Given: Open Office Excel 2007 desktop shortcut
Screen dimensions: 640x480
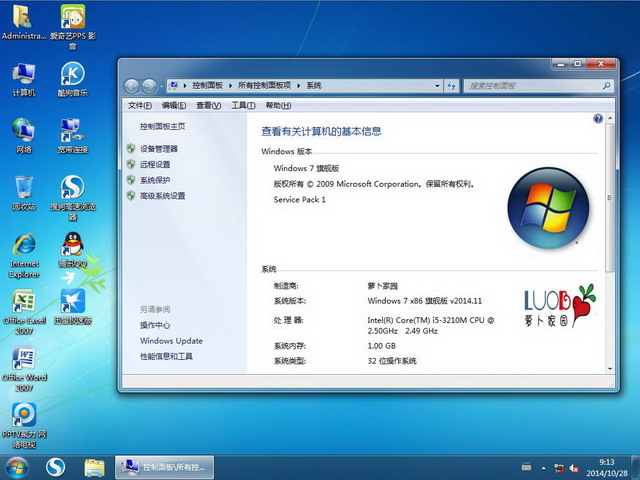Looking at the screenshot, I should point(24,313).
